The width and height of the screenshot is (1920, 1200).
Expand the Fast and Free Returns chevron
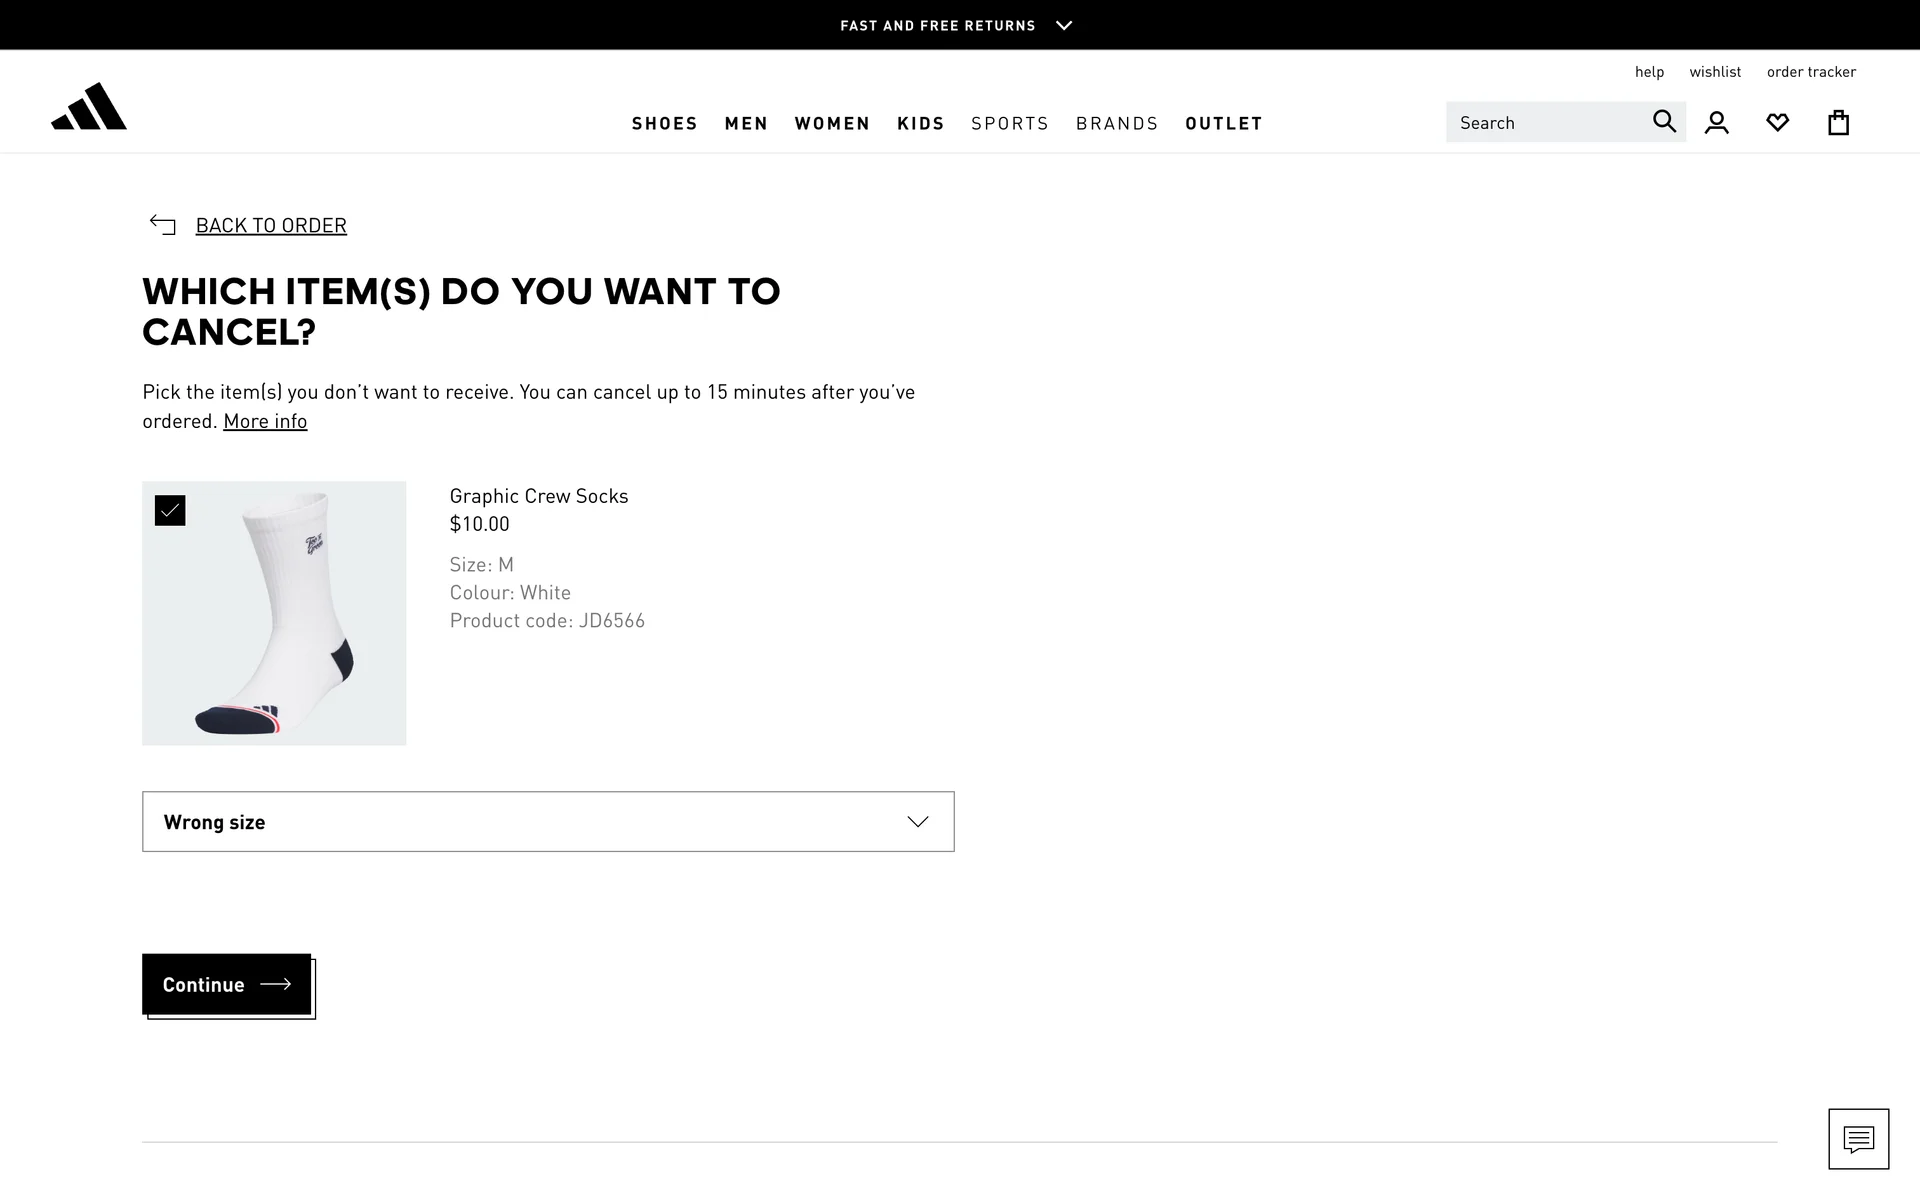pyautogui.click(x=1064, y=25)
